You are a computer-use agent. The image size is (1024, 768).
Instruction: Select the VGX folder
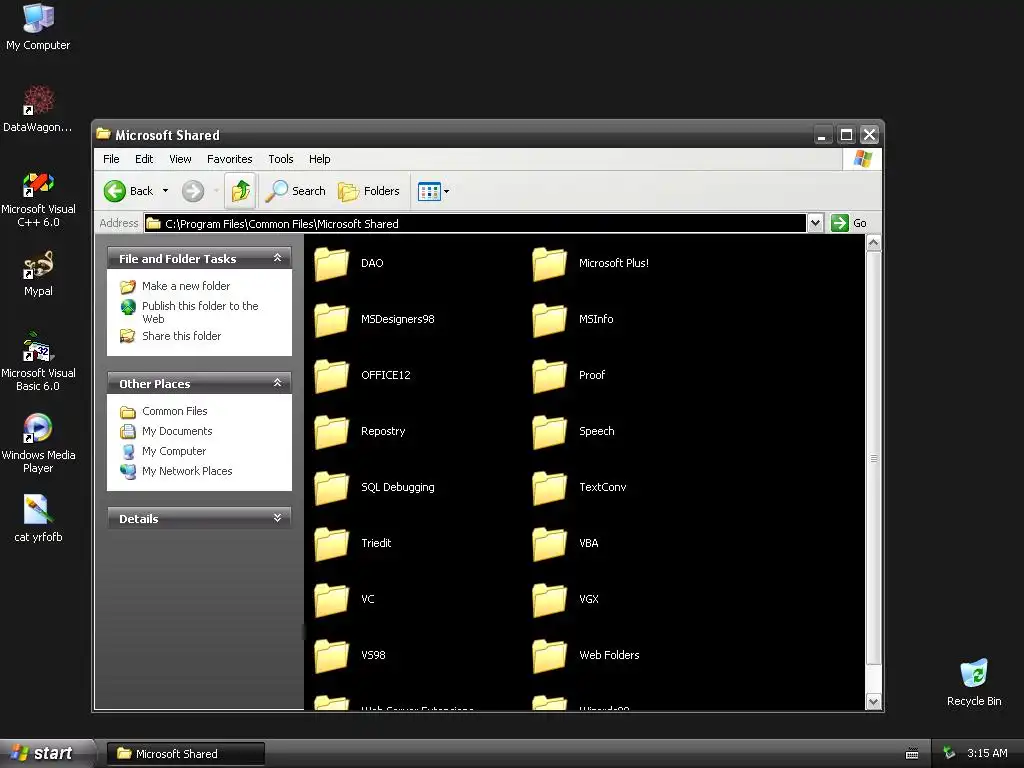pyautogui.click(x=566, y=599)
